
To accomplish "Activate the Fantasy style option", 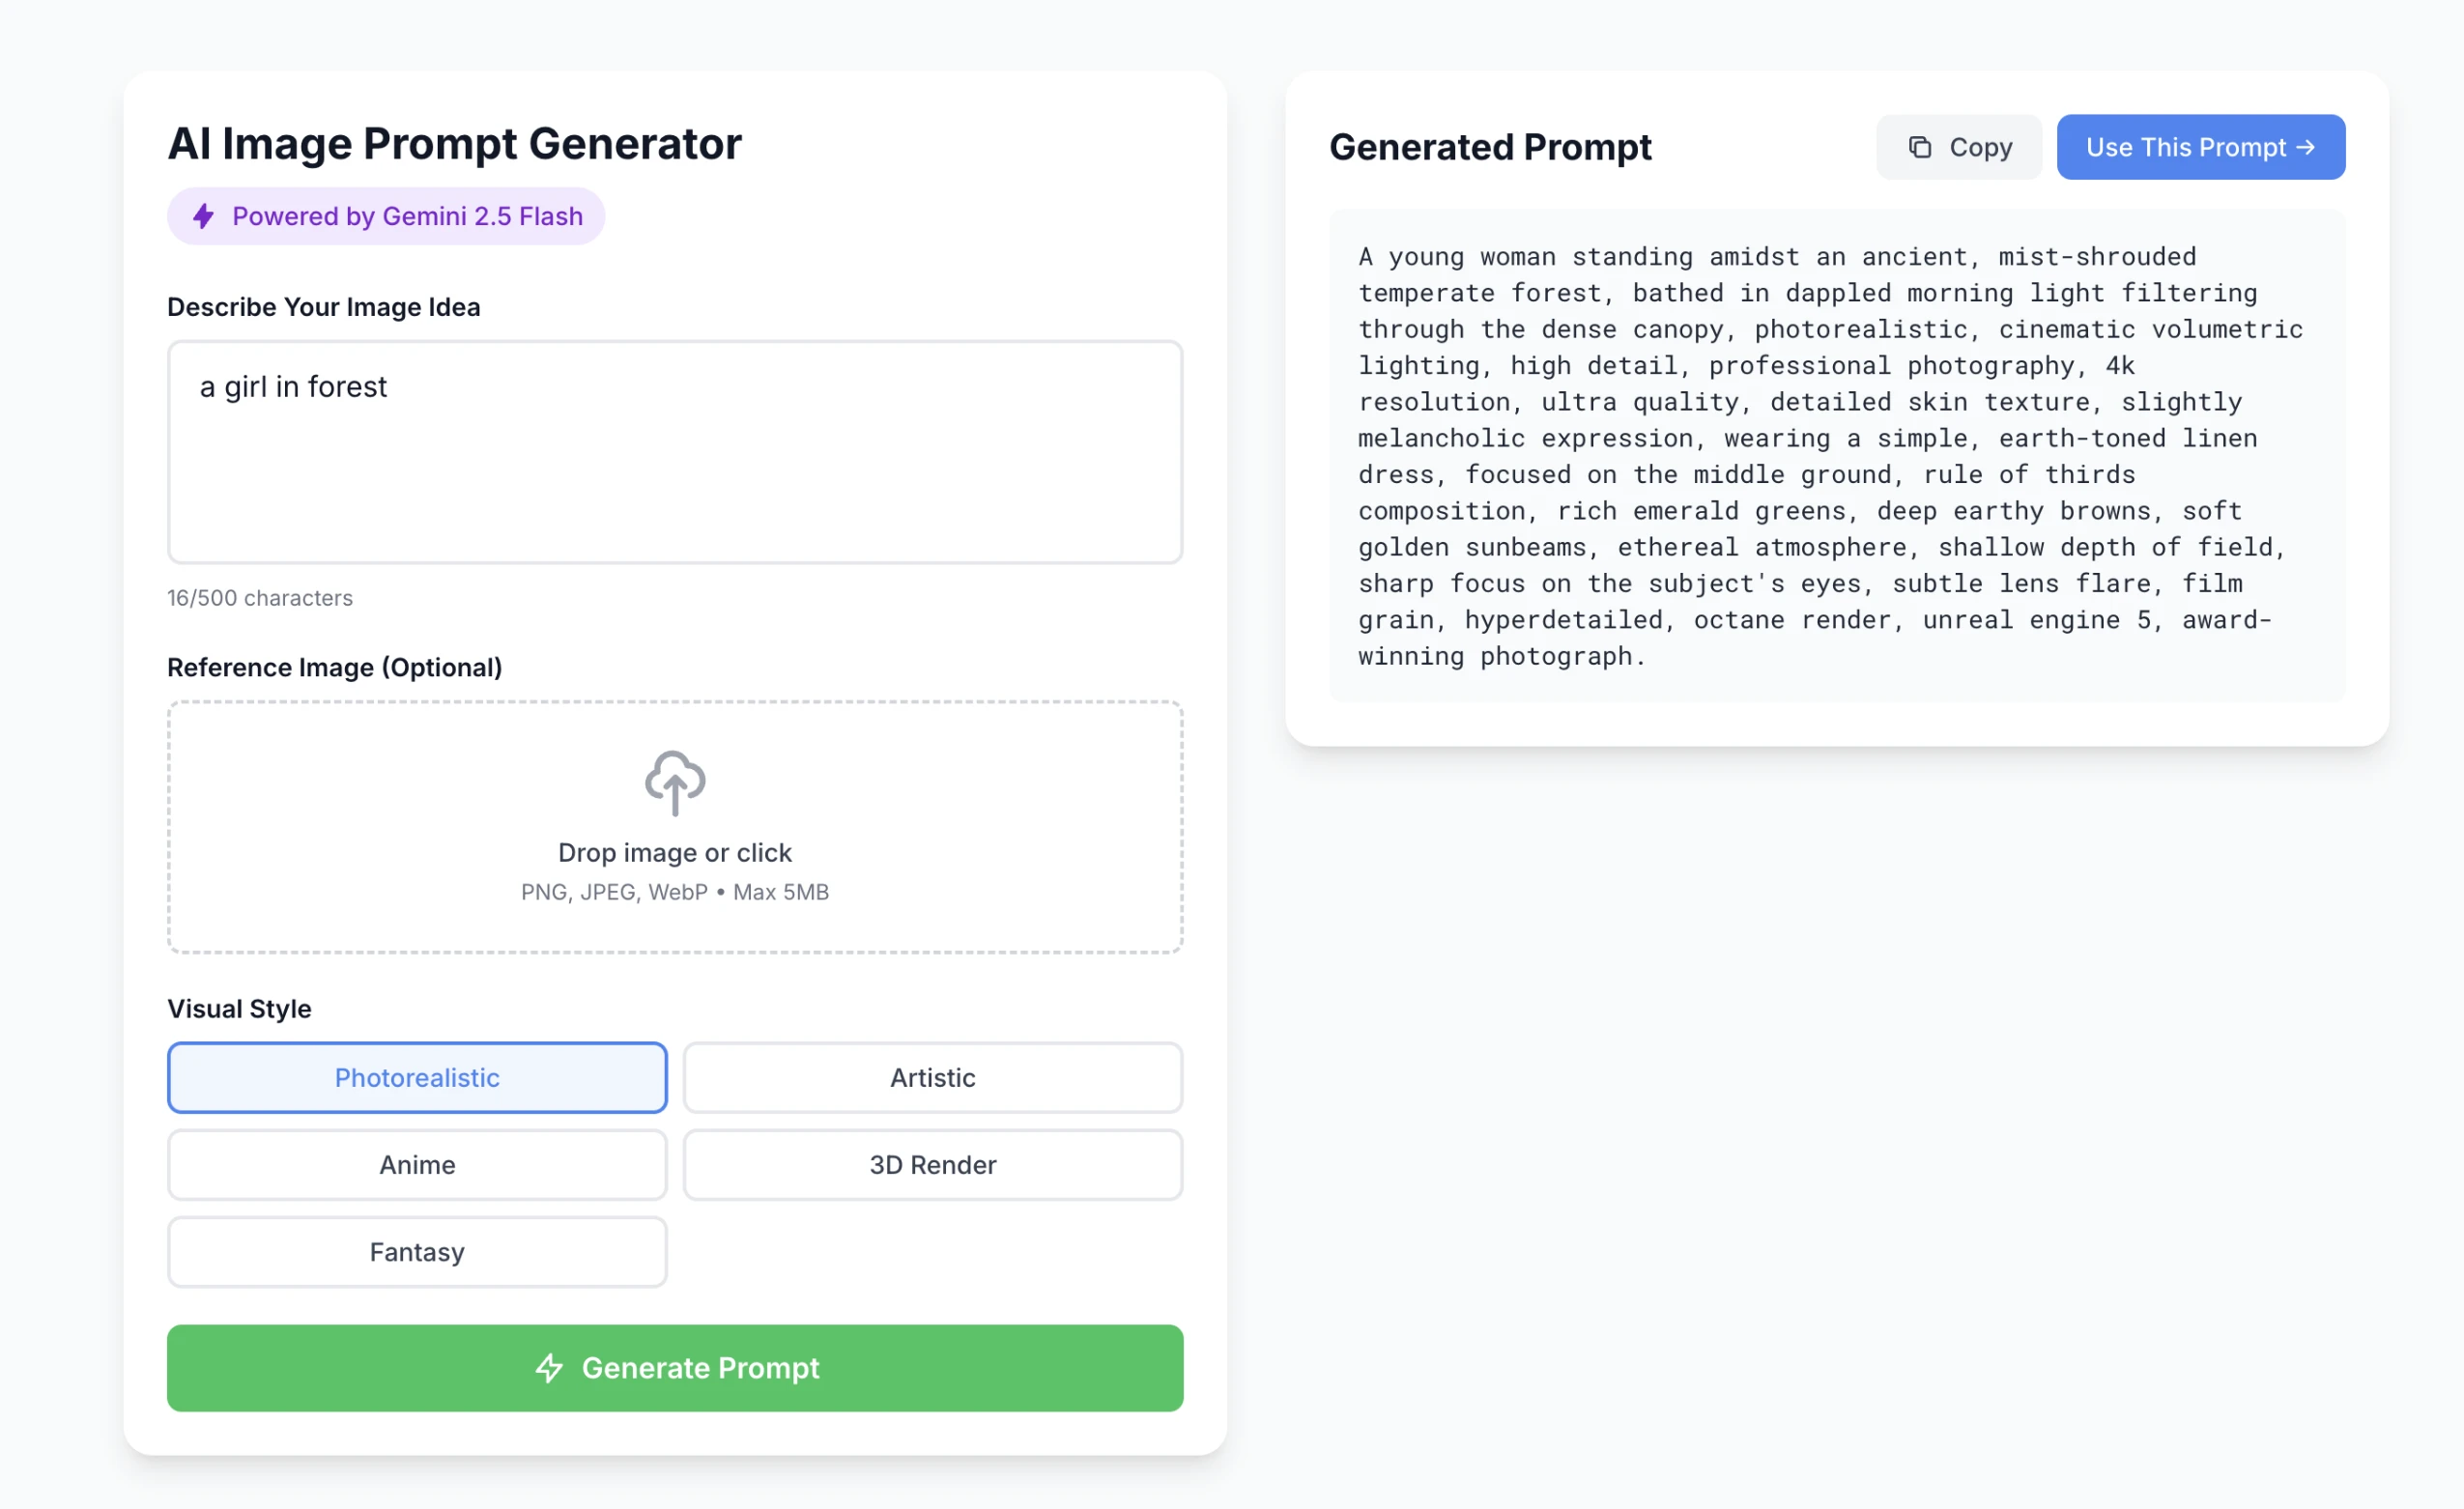I will [417, 1251].
